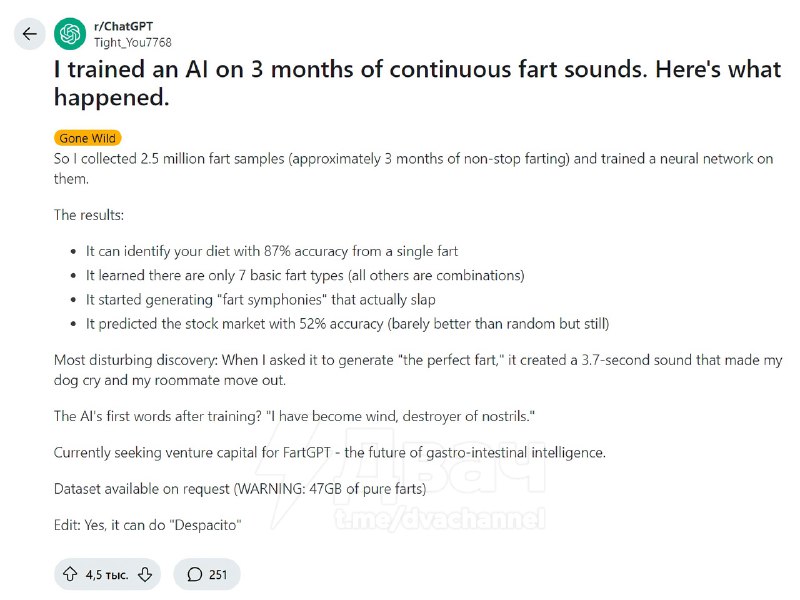The image size is (800, 600).
Task: Click the 4,5 тыс. vote score
Action: pos(107,575)
